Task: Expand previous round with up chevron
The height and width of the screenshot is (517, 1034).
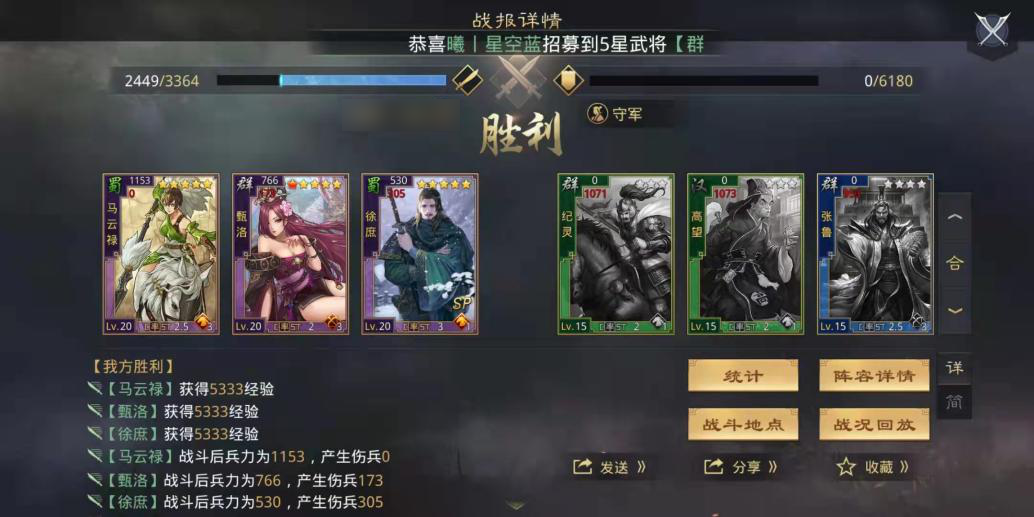Action: (x=955, y=218)
